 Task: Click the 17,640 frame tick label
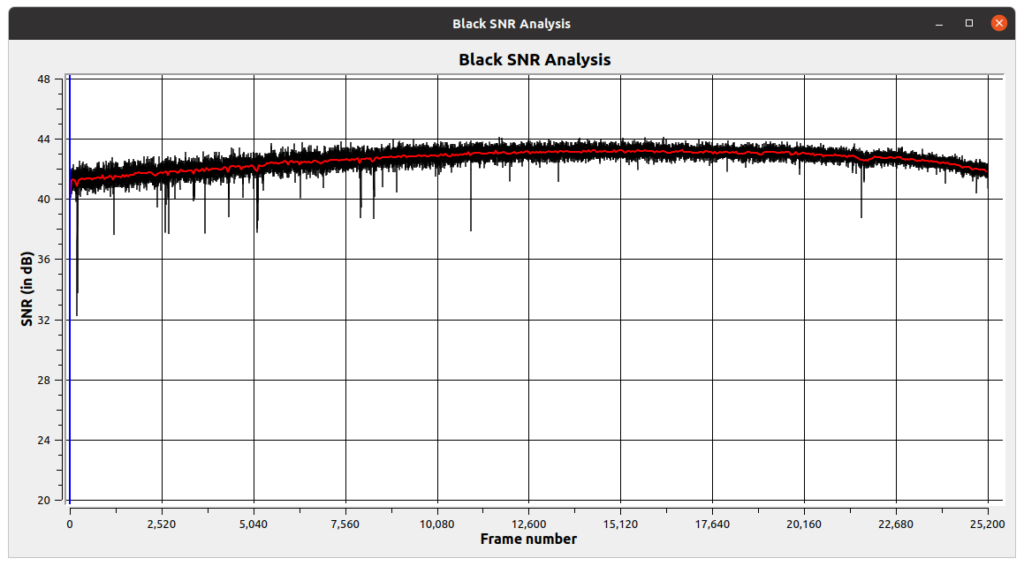(x=712, y=523)
